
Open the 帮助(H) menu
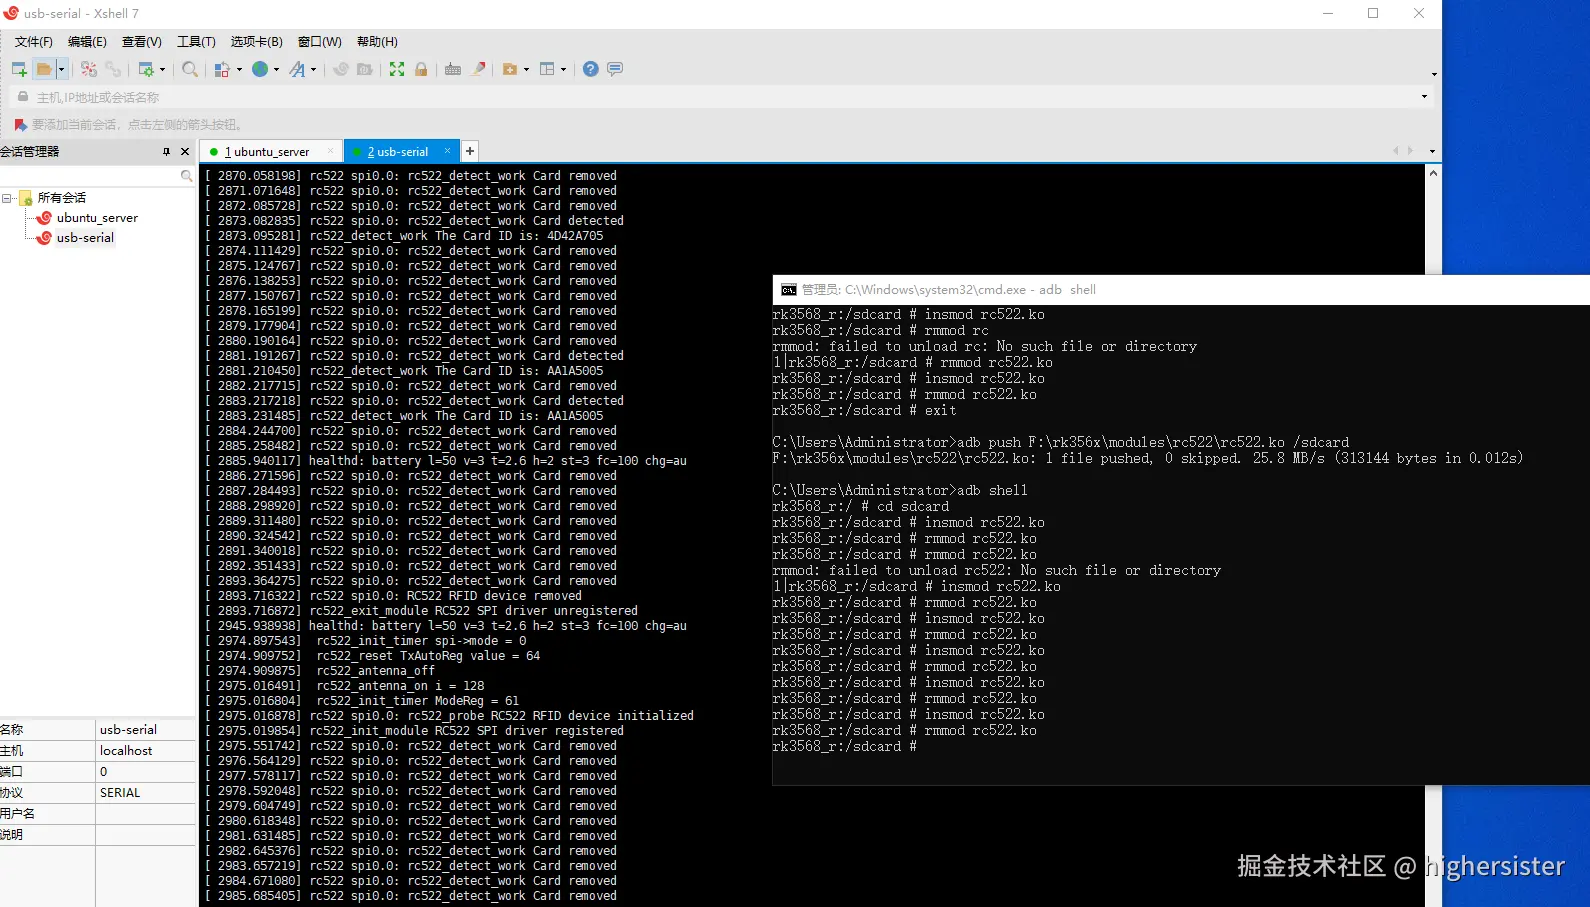point(377,42)
